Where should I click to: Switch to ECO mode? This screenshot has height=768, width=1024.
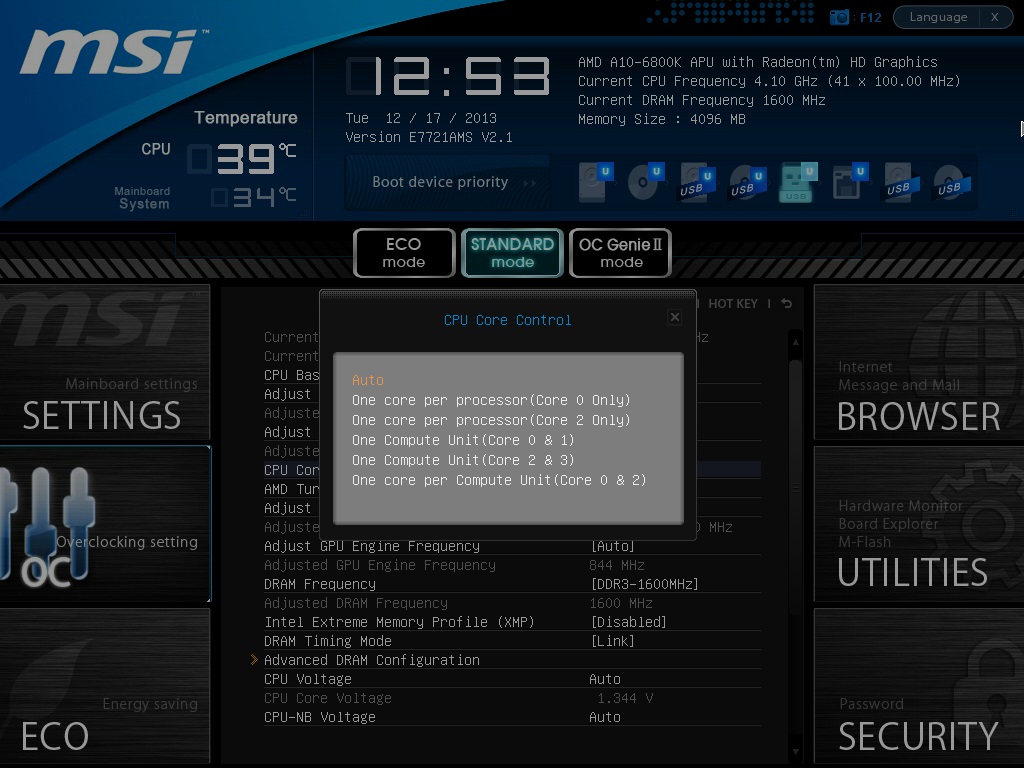point(404,253)
